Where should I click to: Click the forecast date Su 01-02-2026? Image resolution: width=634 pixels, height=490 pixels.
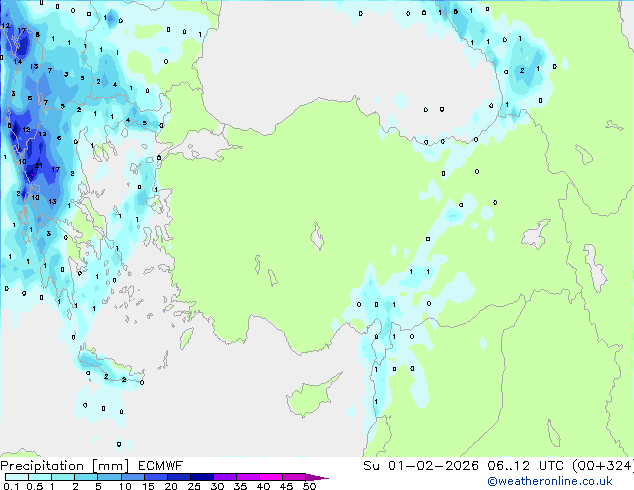tap(422, 466)
